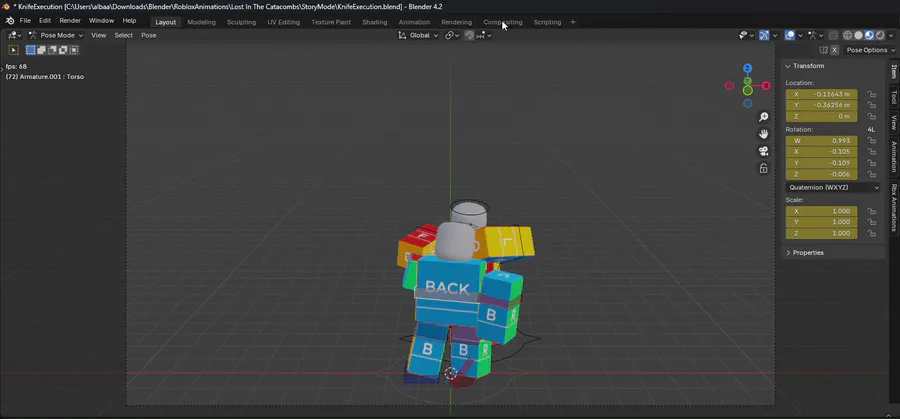Open the editor type selector icon
Viewport: 900px width, 419px height.
coord(14,35)
